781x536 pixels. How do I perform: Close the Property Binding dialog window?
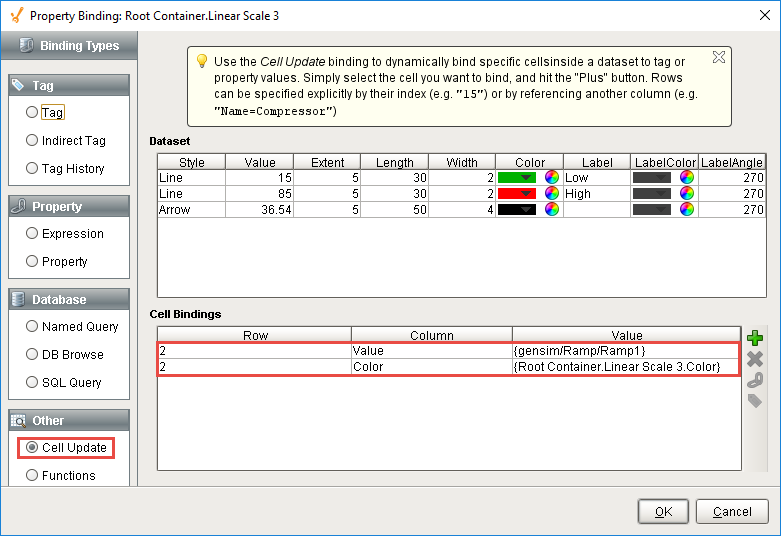coord(765,15)
